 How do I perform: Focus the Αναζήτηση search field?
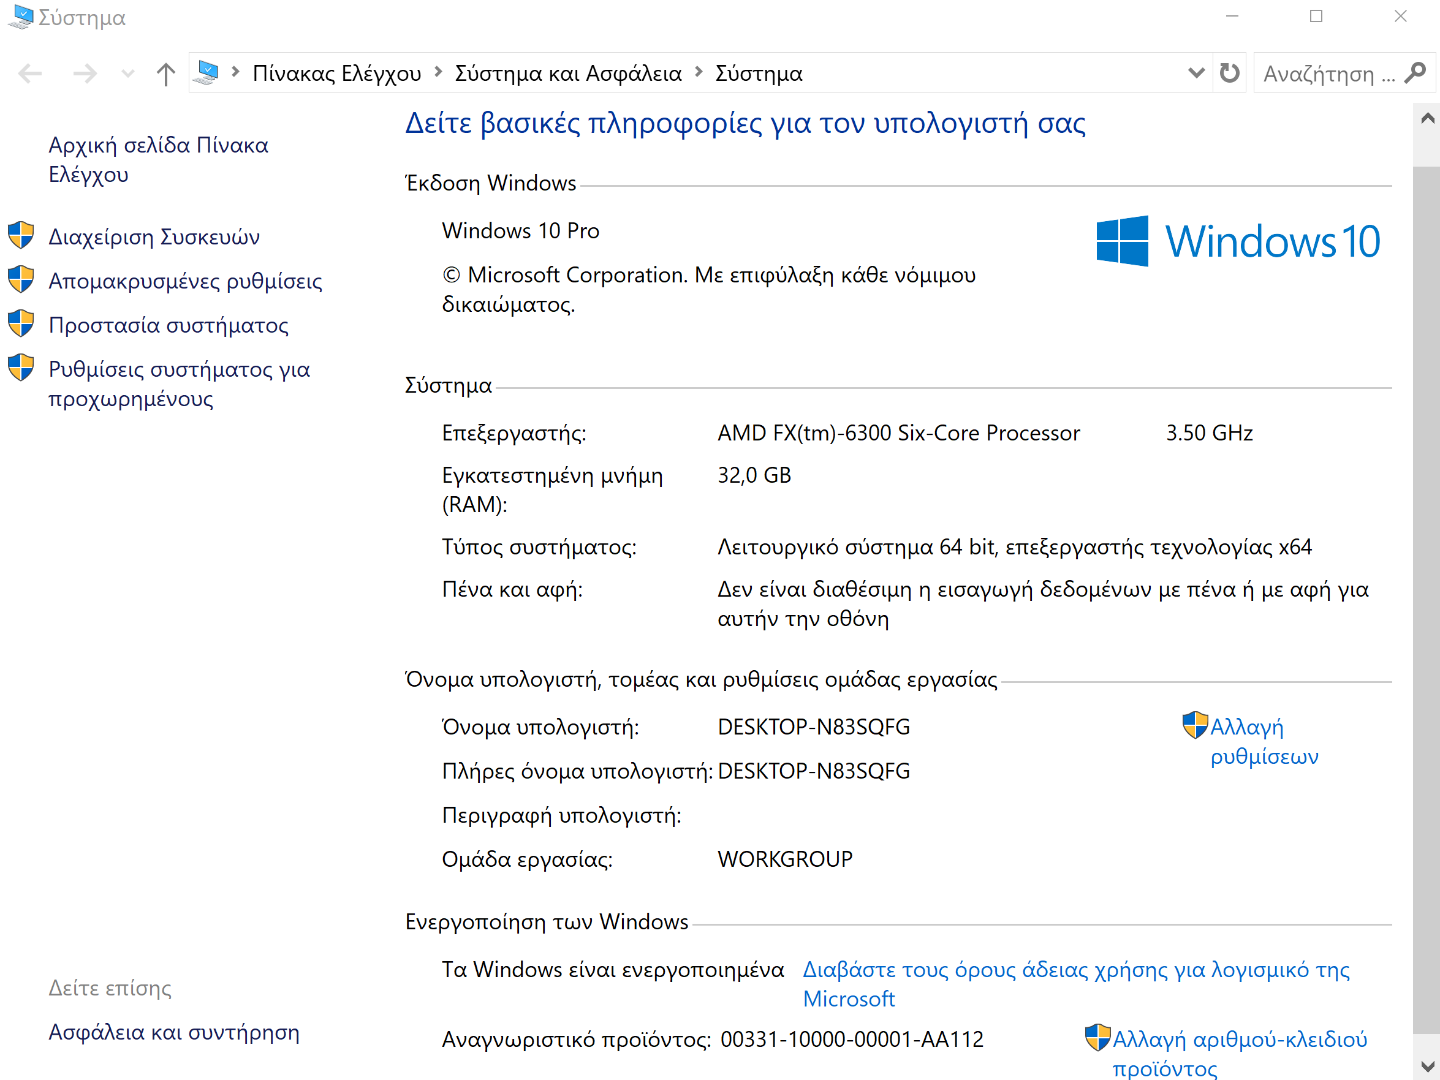1330,74
